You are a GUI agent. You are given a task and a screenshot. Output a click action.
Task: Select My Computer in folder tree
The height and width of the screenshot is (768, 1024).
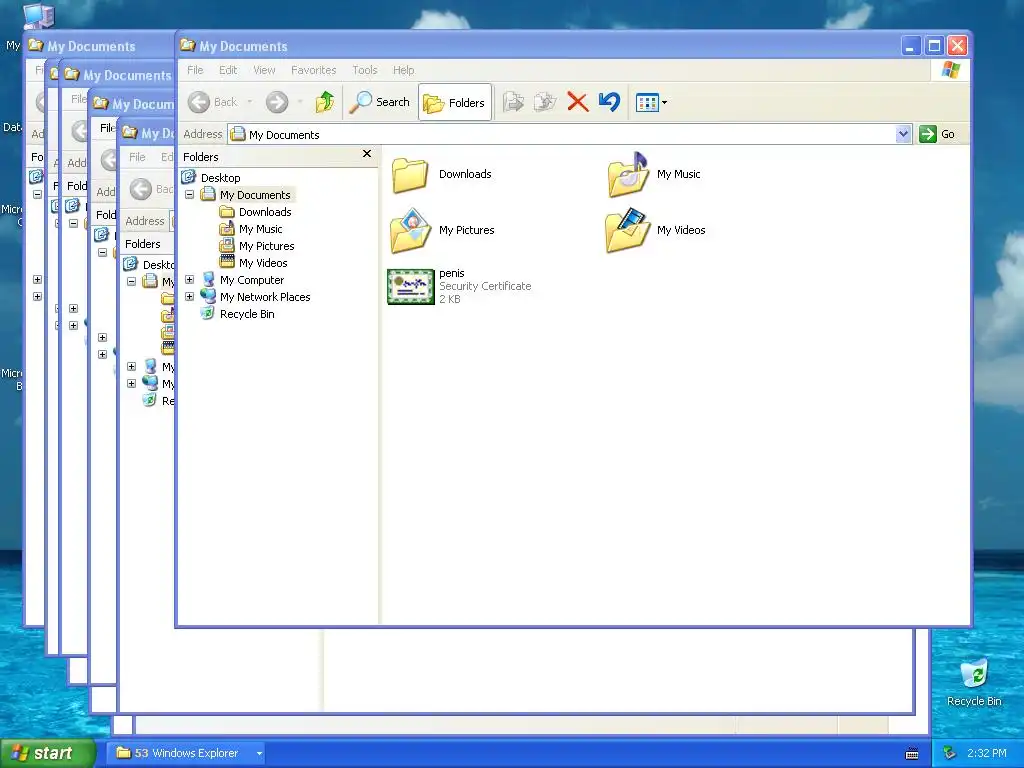click(x=251, y=280)
